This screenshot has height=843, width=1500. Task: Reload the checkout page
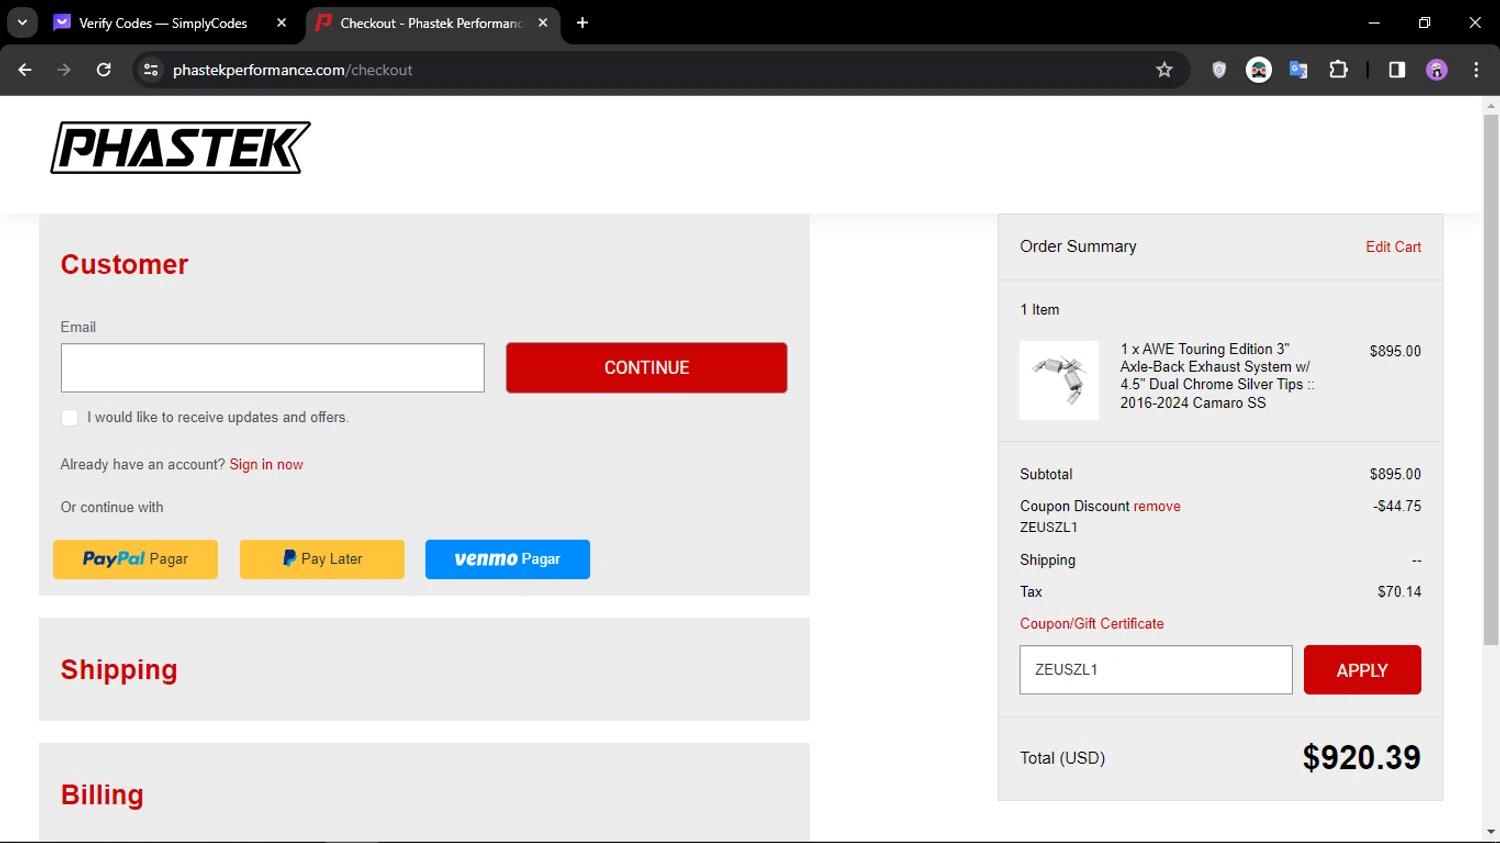[104, 70]
